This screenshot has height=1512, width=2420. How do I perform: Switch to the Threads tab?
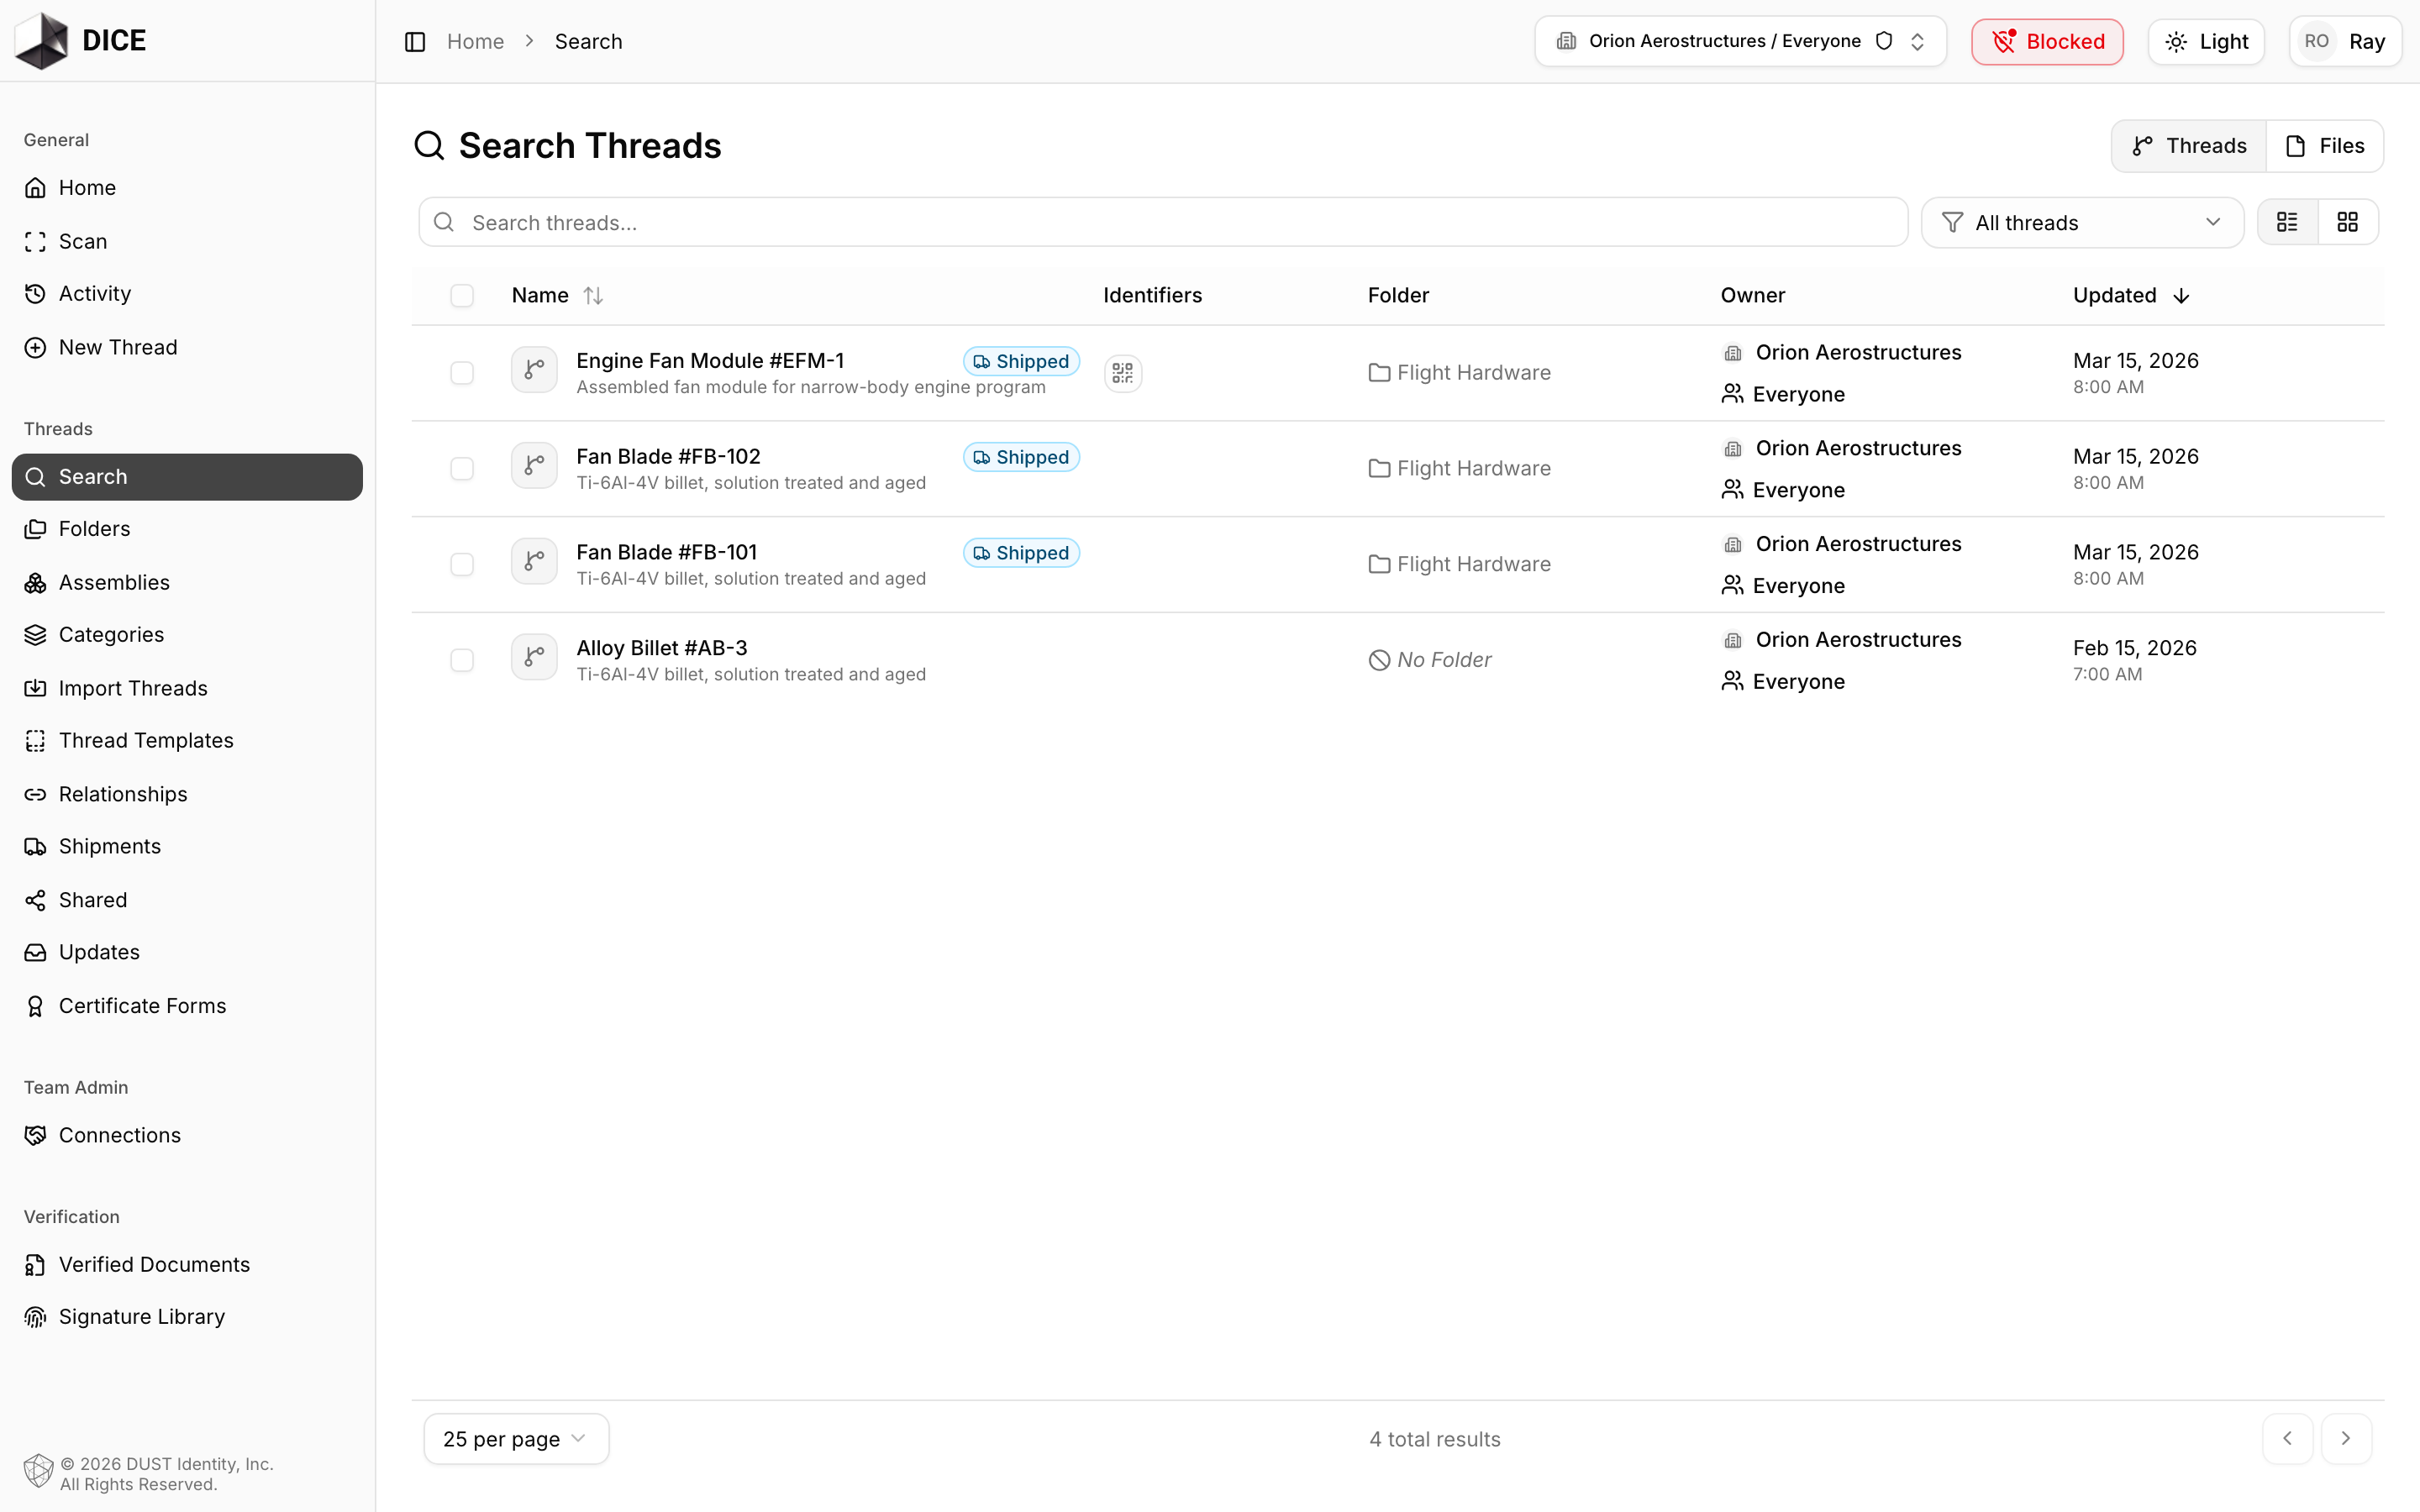(2189, 146)
